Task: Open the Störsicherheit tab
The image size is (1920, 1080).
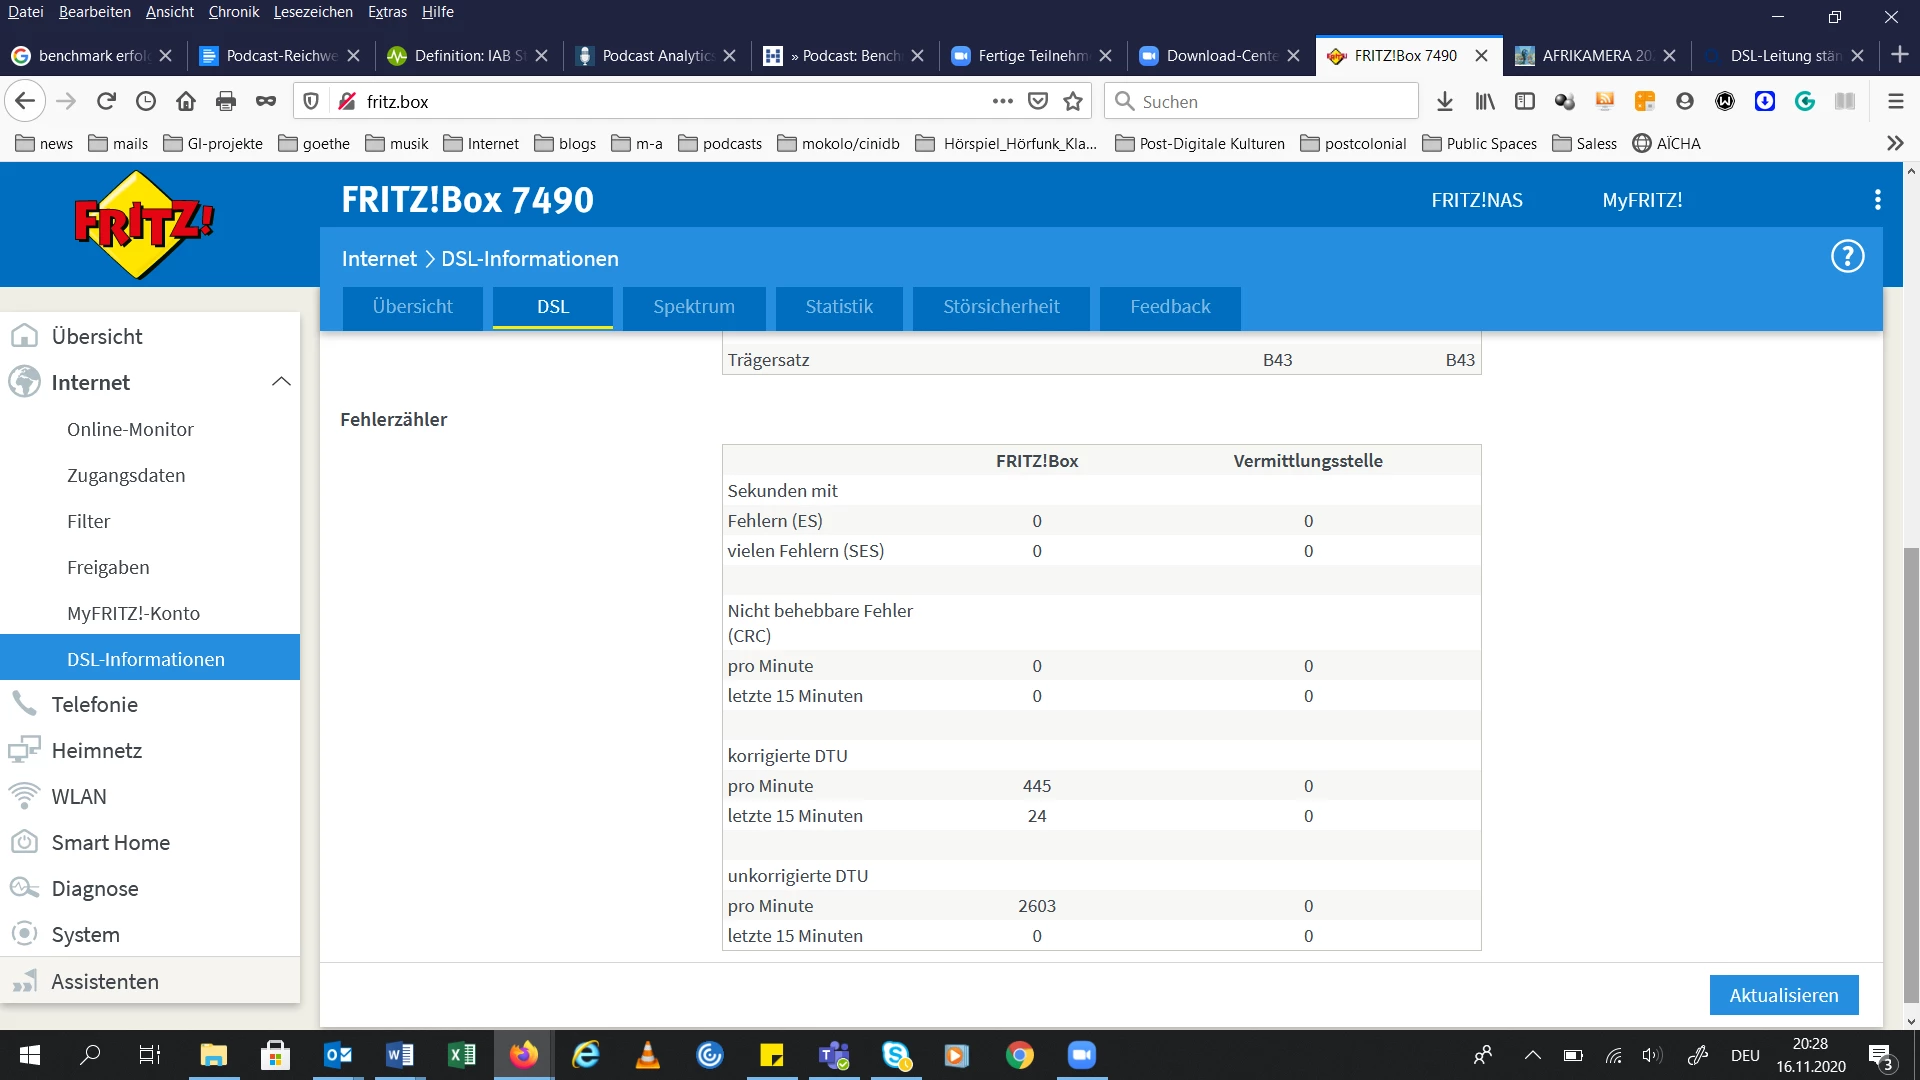Action: [x=1000, y=307]
